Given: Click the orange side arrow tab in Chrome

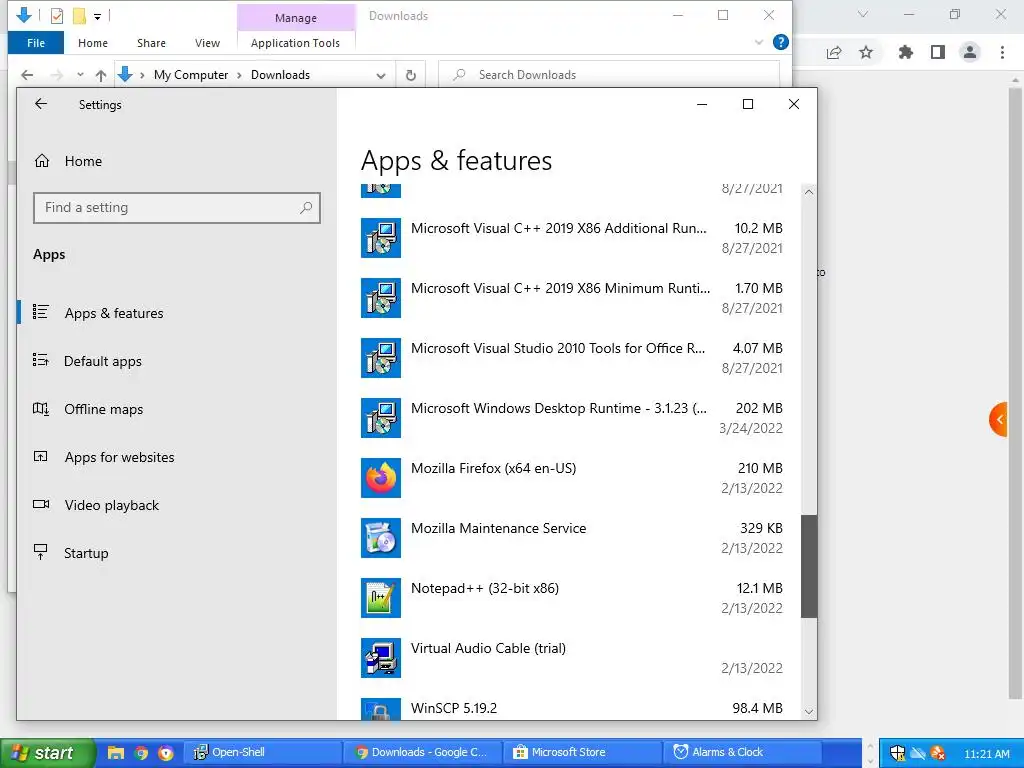Looking at the screenshot, I should [999, 420].
